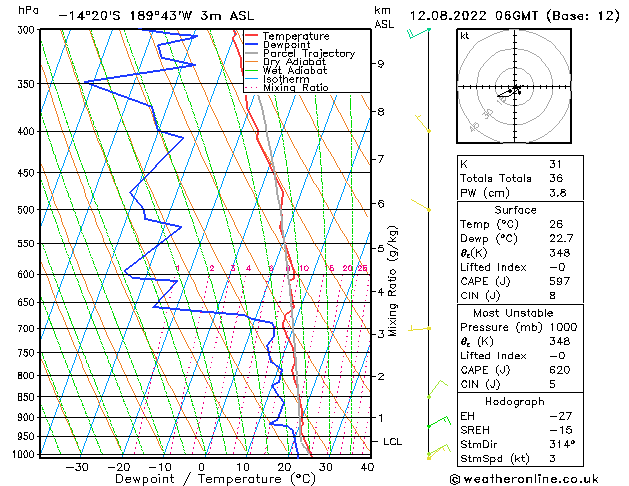The height and width of the screenshot is (486, 629).
Task: Click the Lifted Index value under Surface
Action: (x=557, y=267)
